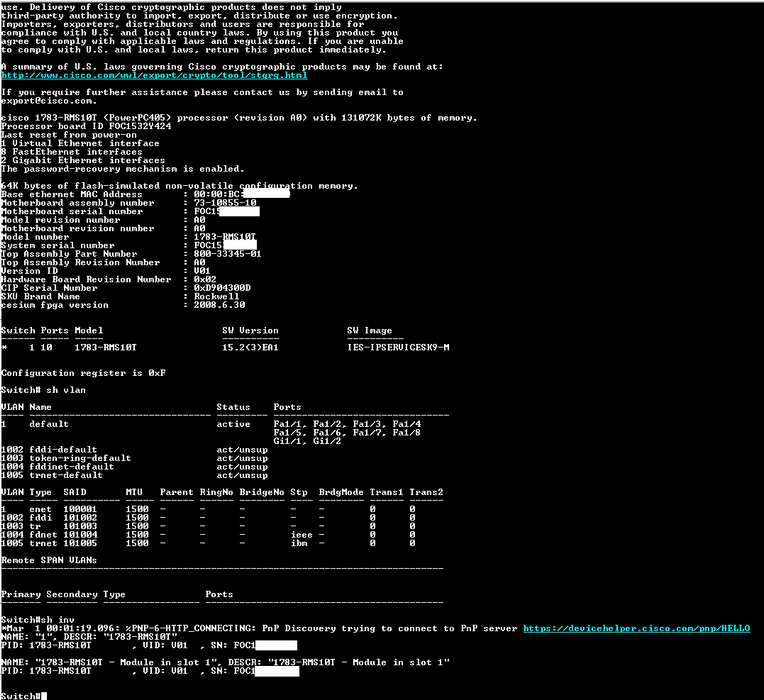Select the text 'export@cisco.com.'
This screenshot has width=764, height=700.
click(x=49, y=101)
